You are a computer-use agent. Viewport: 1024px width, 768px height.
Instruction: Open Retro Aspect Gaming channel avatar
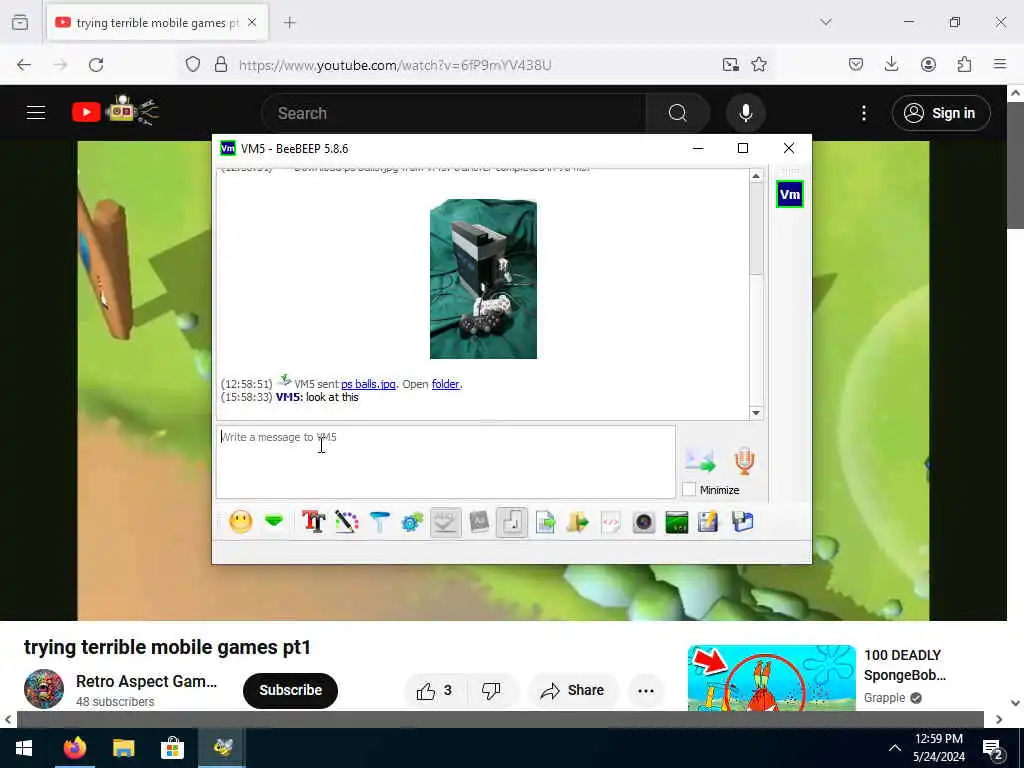pos(44,689)
